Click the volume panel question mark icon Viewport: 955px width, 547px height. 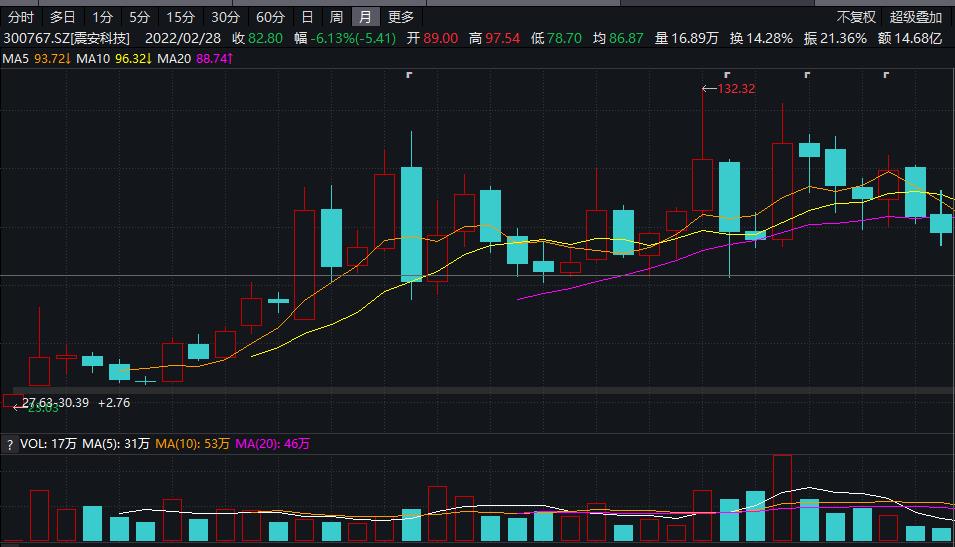click(11, 444)
